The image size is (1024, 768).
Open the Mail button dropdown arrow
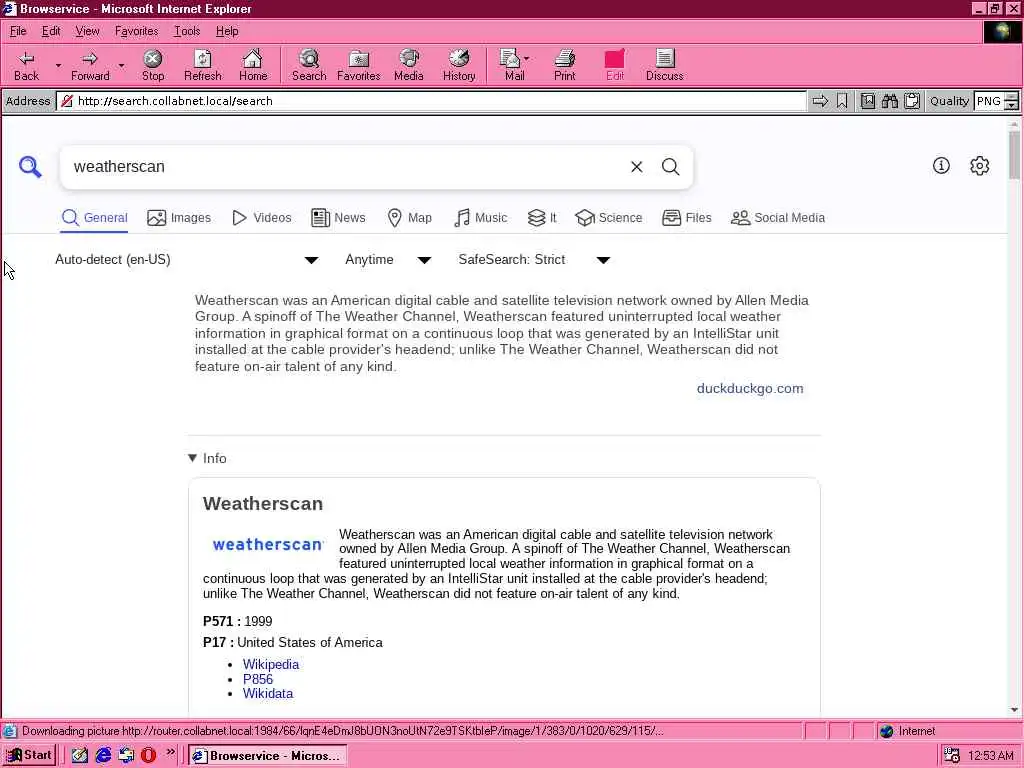pyautogui.click(x=526, y=59)
